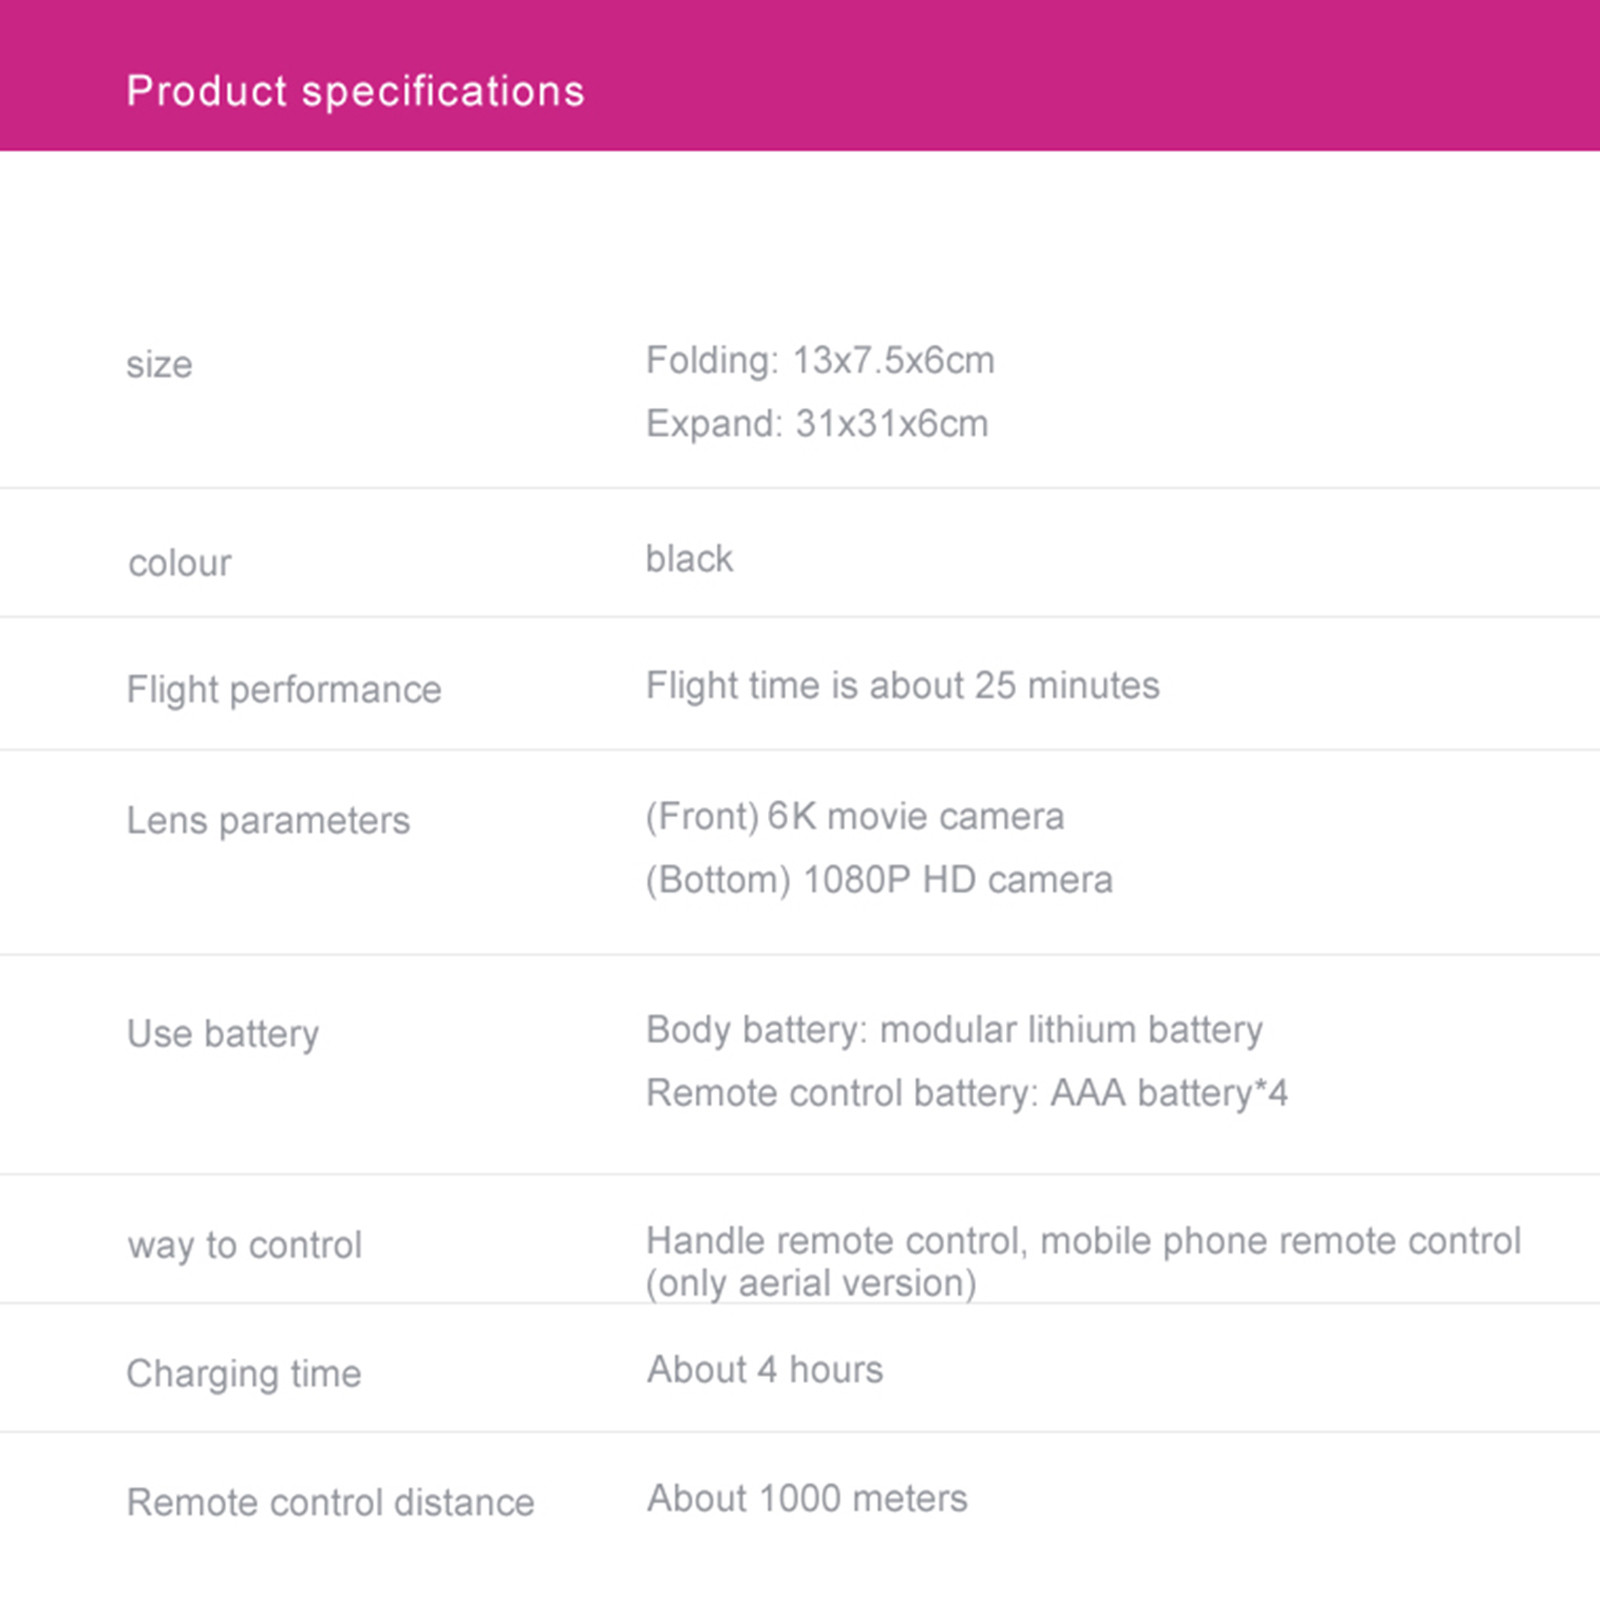Click the About 4 hours value
The height and width of the screenshot is (1600, 1600).
coord(765,1370)
